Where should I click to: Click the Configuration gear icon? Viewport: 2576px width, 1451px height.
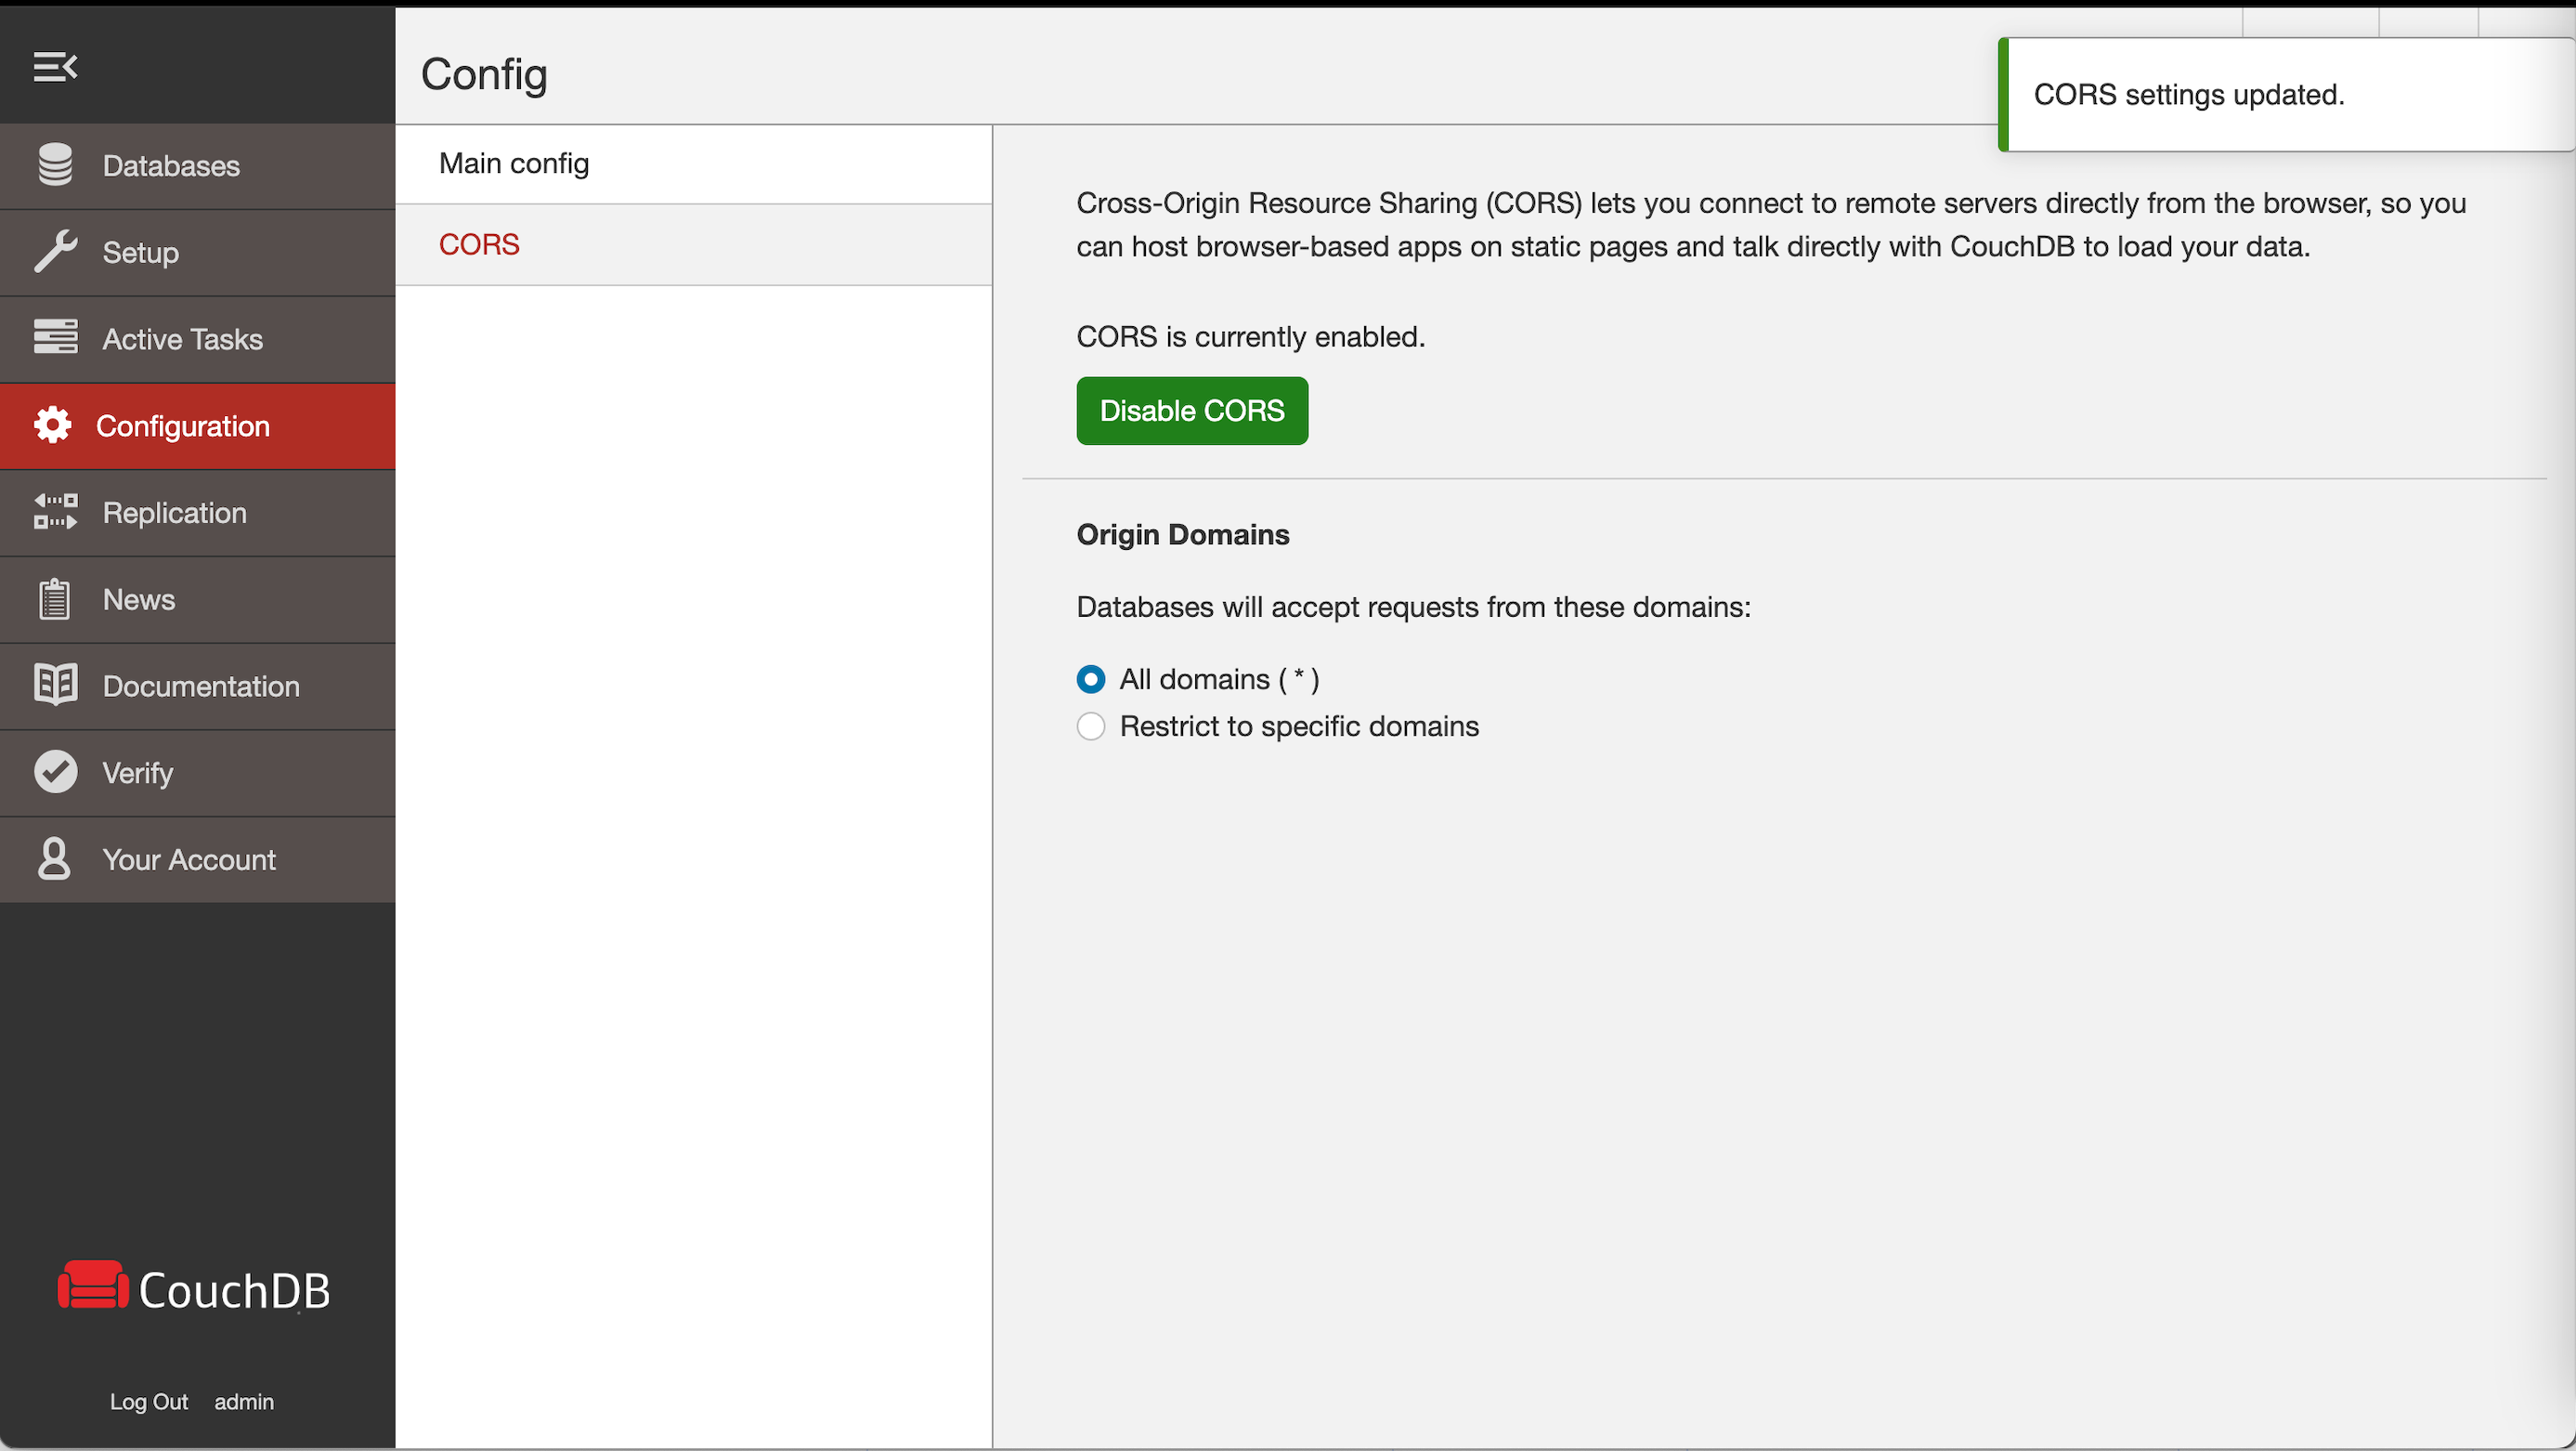53,425
